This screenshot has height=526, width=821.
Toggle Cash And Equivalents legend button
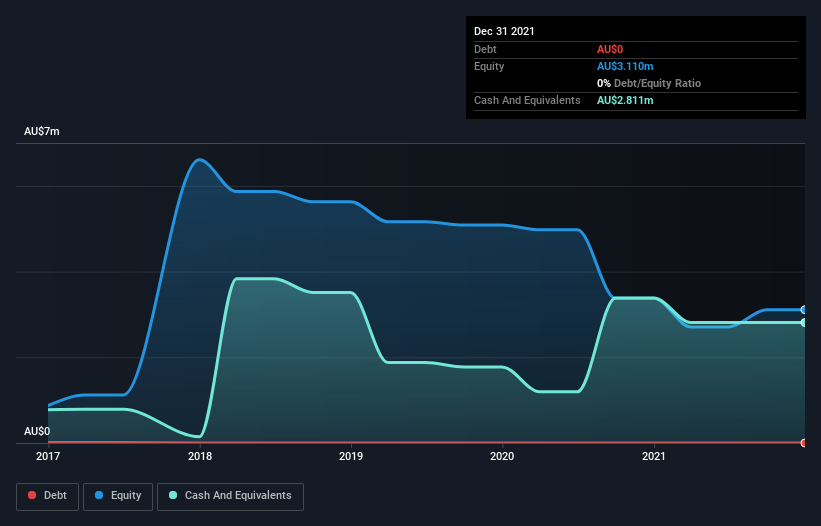(230, 496)
